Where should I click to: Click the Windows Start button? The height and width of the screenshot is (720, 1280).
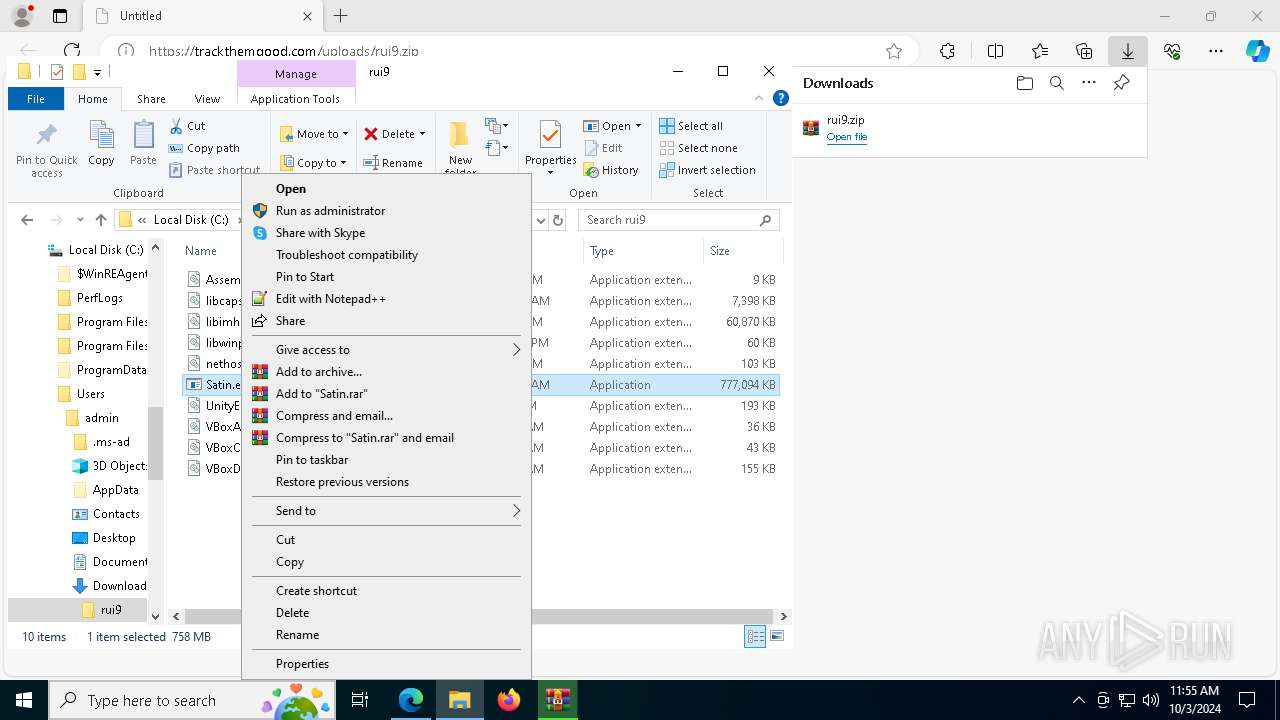pyautogui.click(x=24, y=700)
